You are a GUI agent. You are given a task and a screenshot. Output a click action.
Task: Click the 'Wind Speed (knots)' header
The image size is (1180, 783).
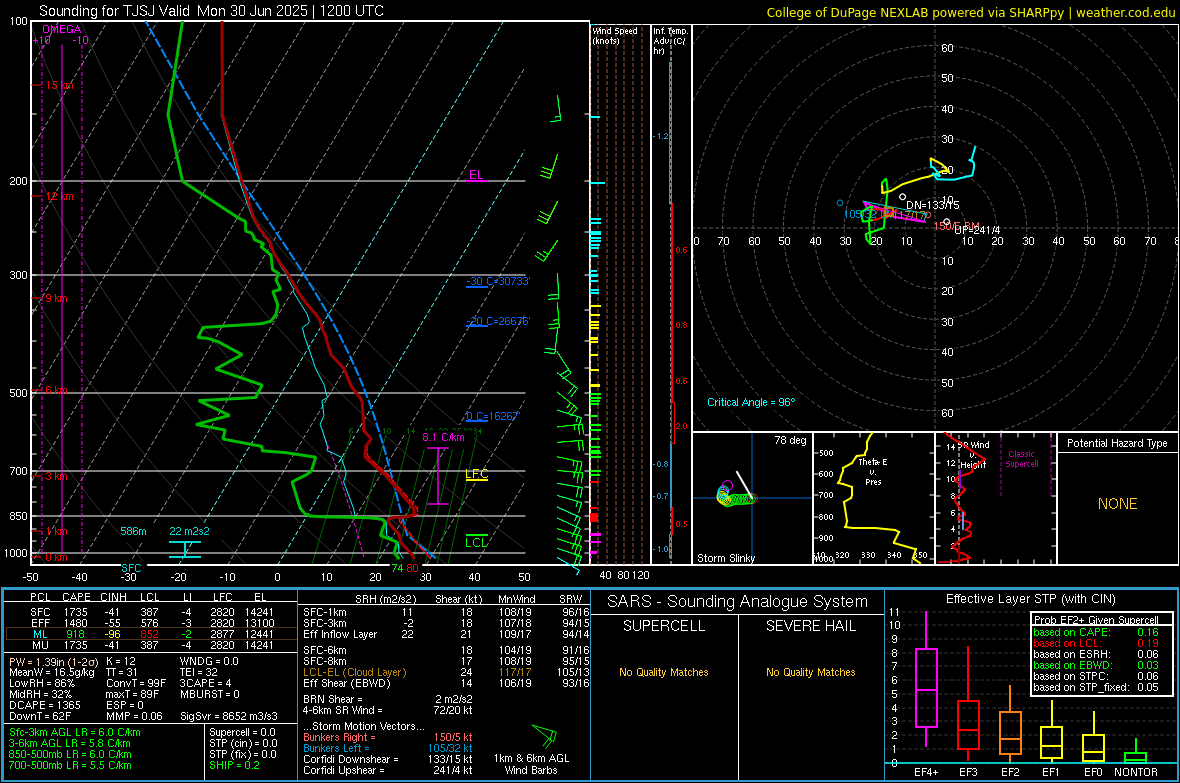615,35
